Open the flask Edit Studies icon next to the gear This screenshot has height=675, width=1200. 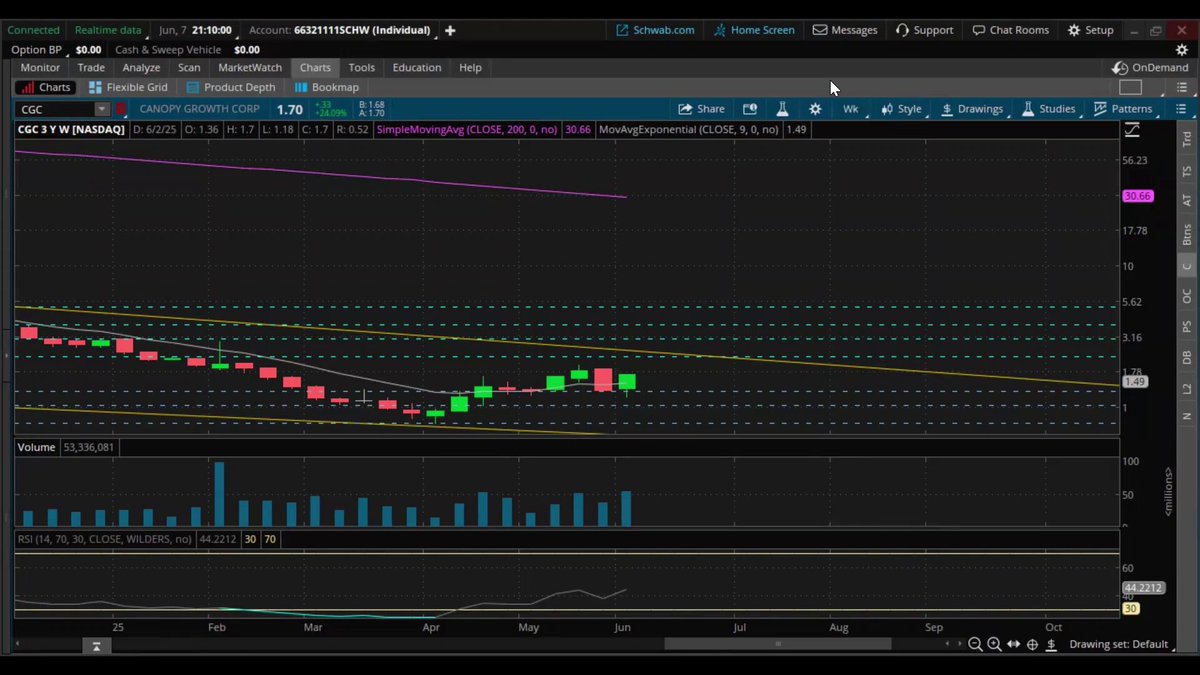783,109
